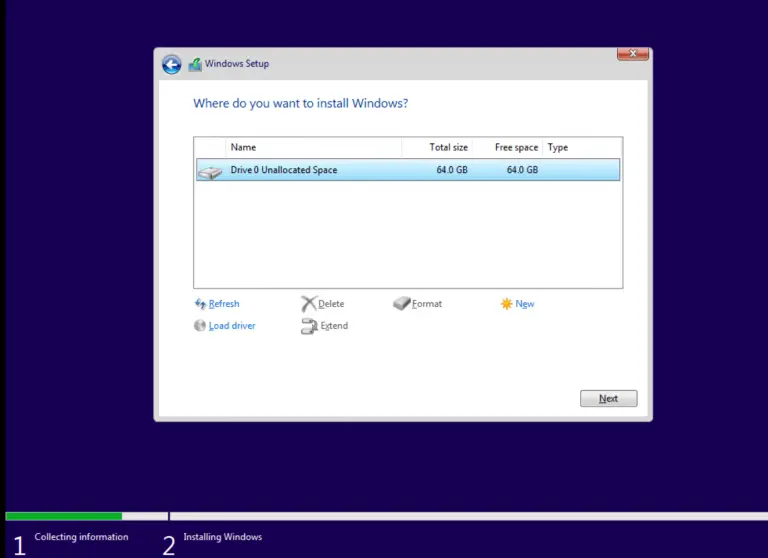Click the blue back arrow button
The height and width of the screenshot is (558, 768).
tap(171, 65)
